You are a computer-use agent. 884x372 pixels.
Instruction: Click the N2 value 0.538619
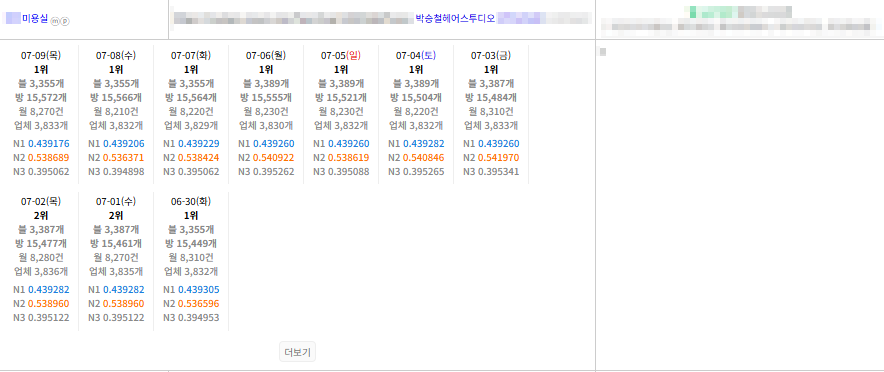[349, 157]
